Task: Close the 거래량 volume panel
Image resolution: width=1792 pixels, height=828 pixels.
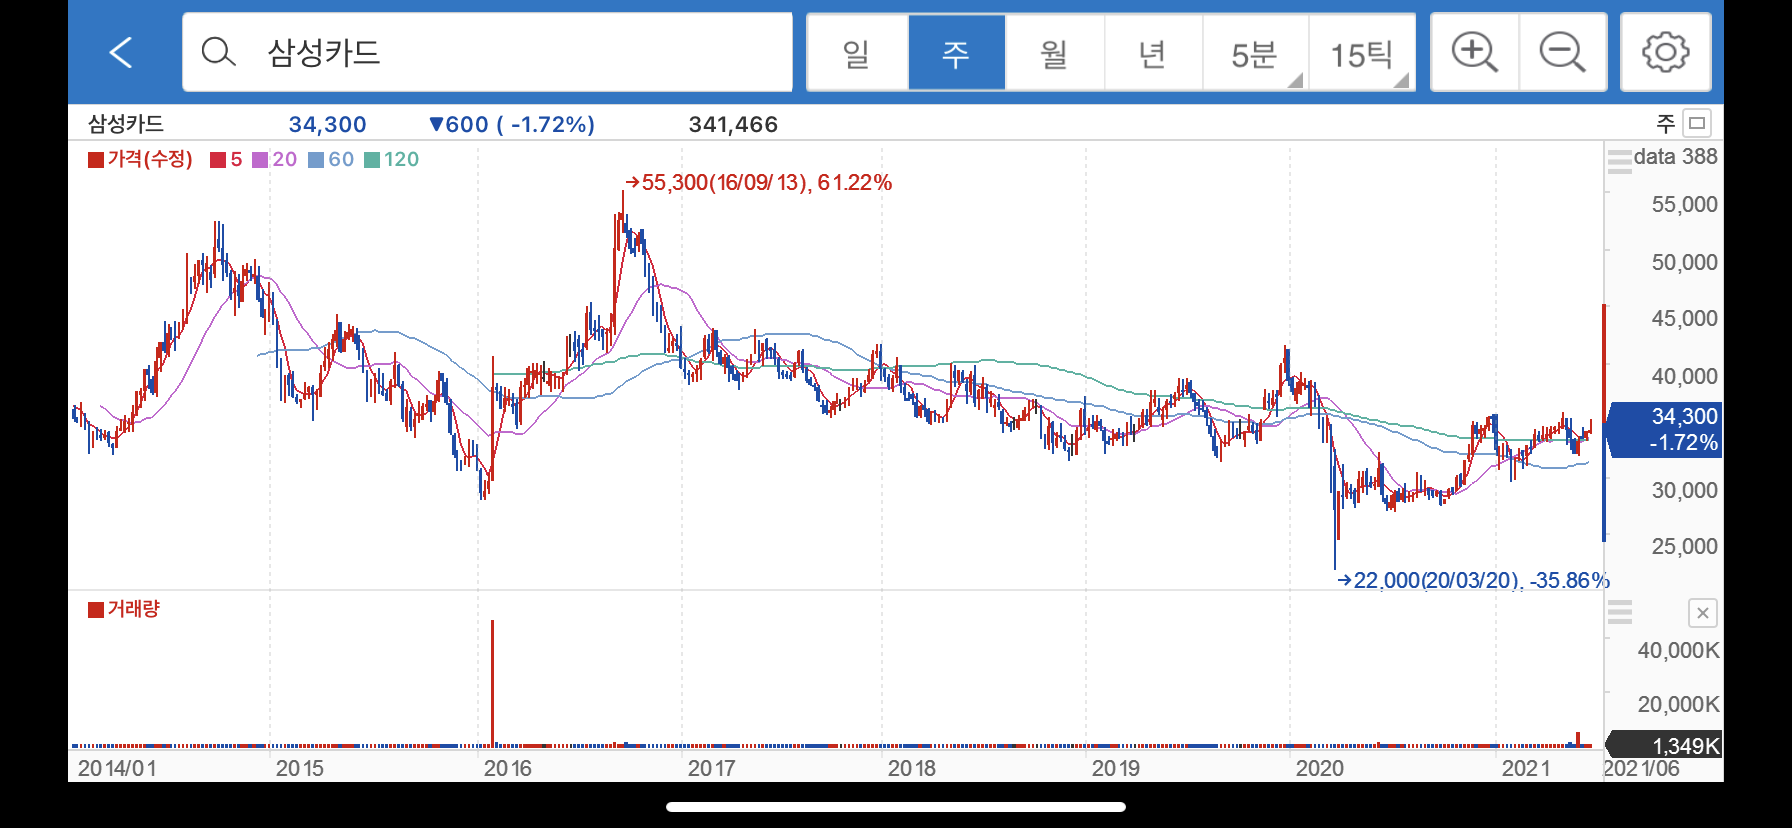Action: tap(1702, 613)
